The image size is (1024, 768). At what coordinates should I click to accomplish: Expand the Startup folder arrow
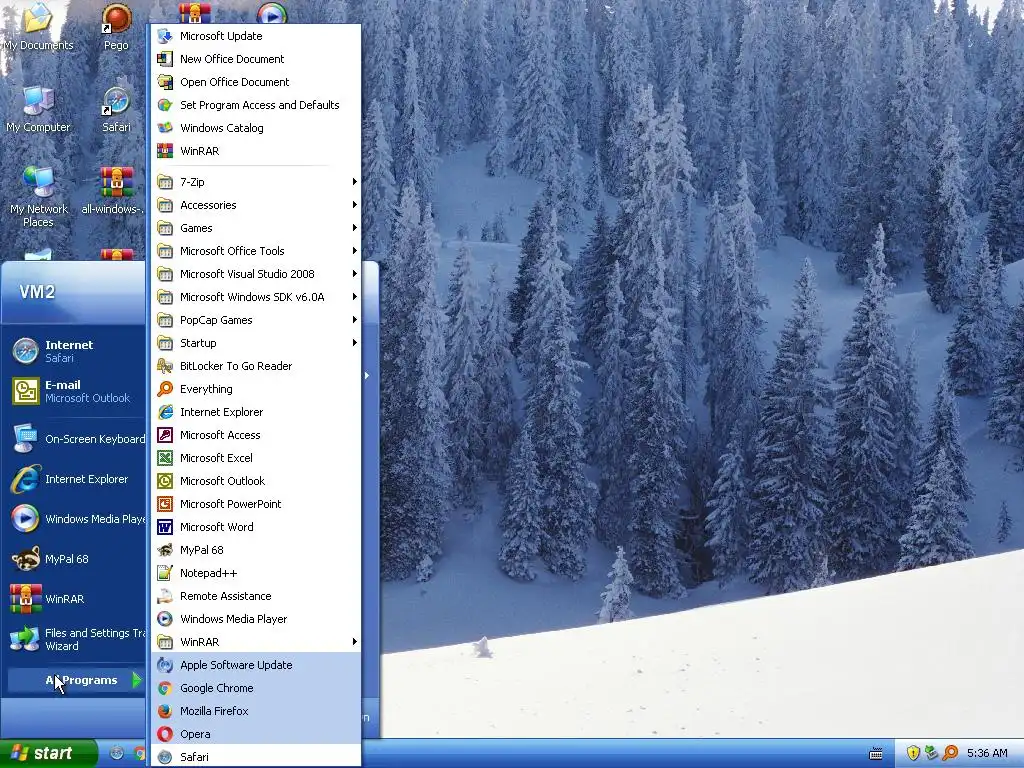[x=354, y=342]
